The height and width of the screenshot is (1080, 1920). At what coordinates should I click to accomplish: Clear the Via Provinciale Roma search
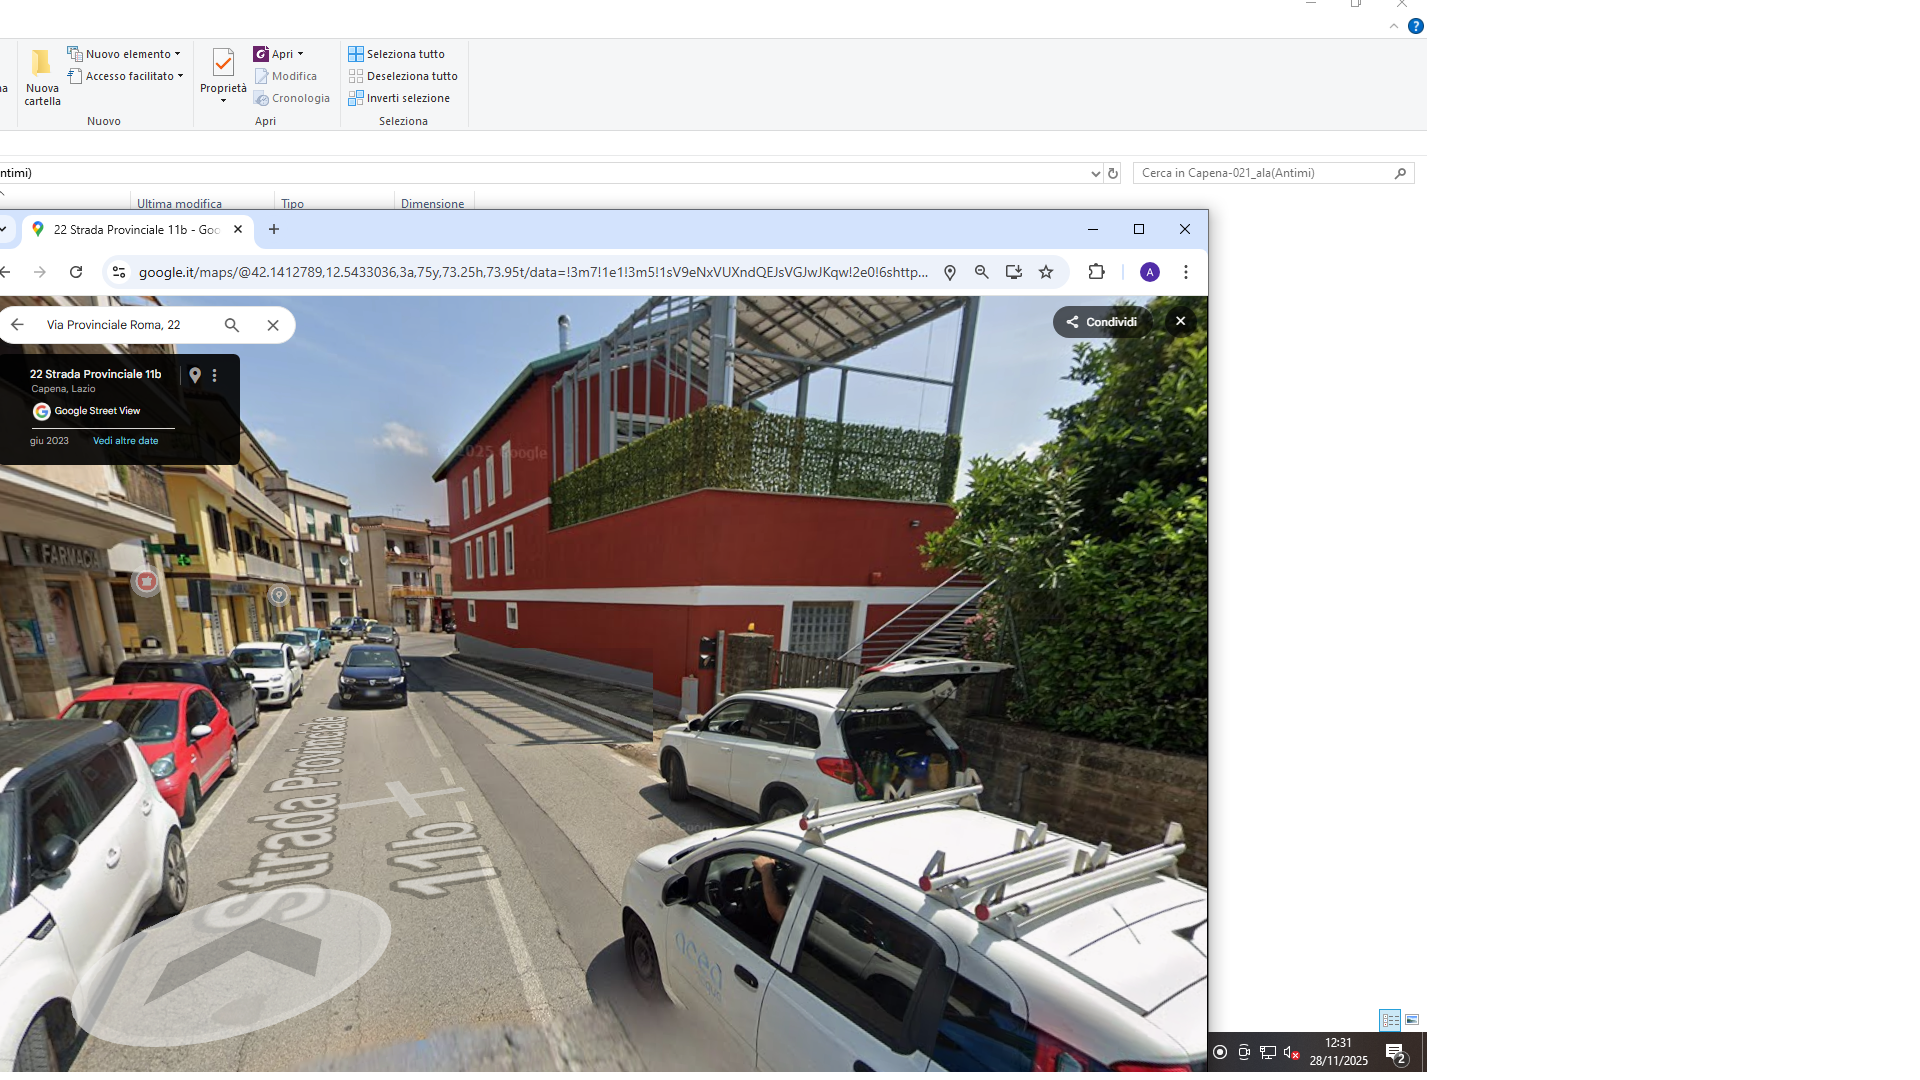coord(273,325)
